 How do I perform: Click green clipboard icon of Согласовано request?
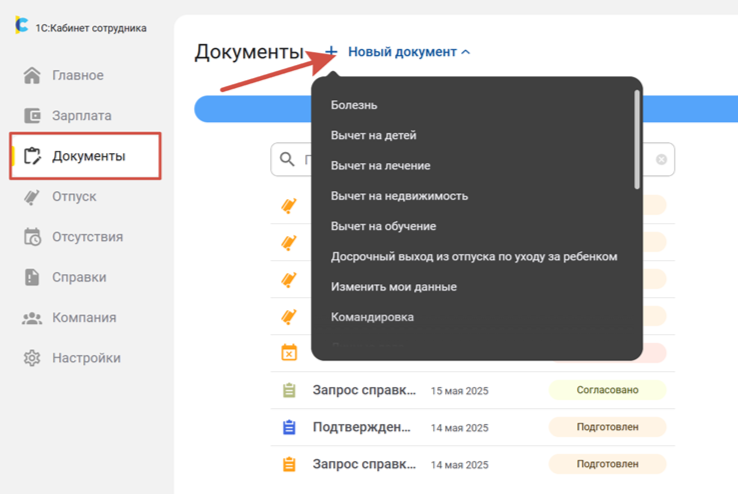(x=289, y=390)
